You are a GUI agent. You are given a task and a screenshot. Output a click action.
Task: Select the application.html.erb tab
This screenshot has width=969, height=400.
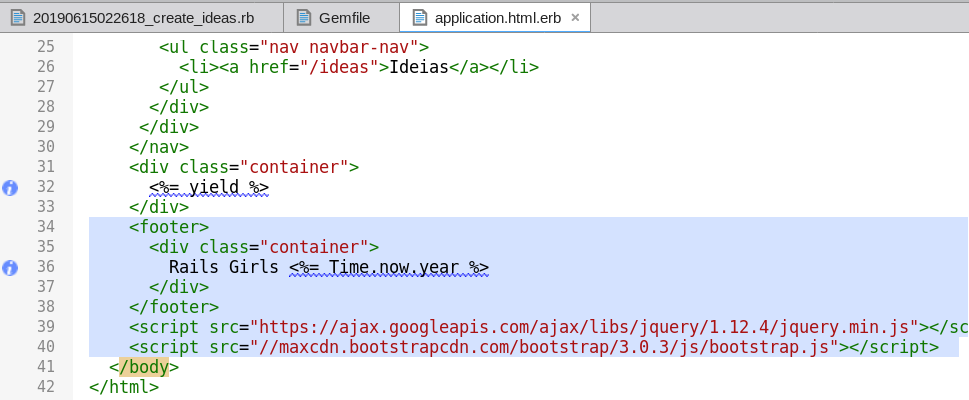[497, 17]
